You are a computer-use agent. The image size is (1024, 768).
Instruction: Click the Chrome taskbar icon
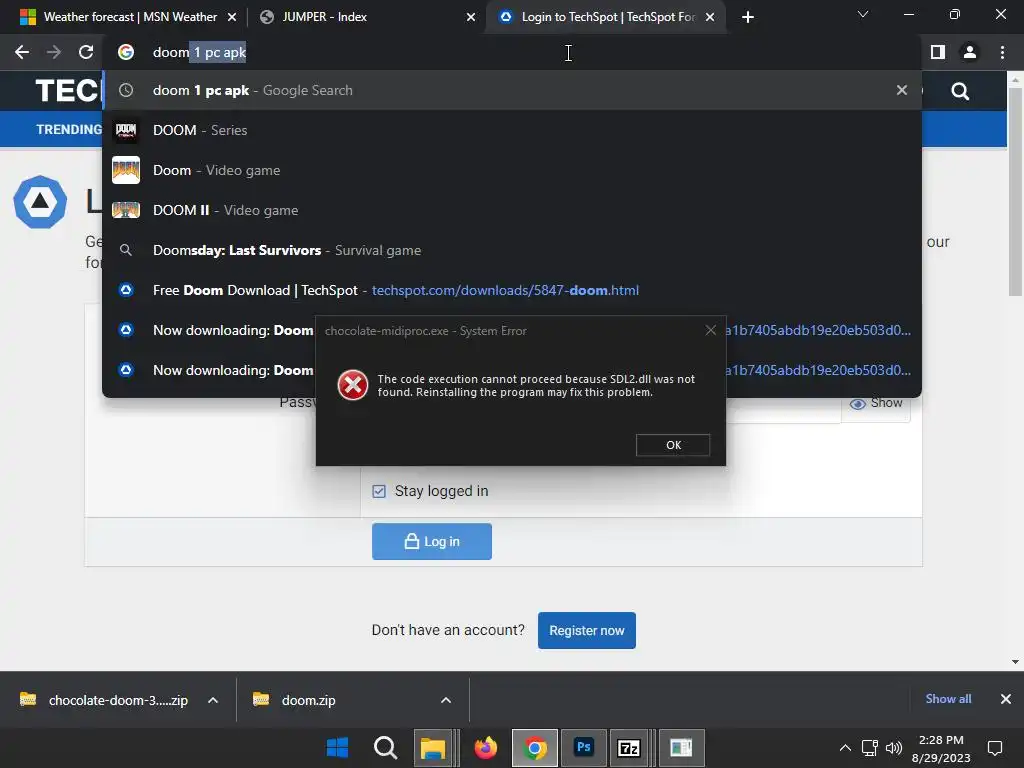pos(535,748)
